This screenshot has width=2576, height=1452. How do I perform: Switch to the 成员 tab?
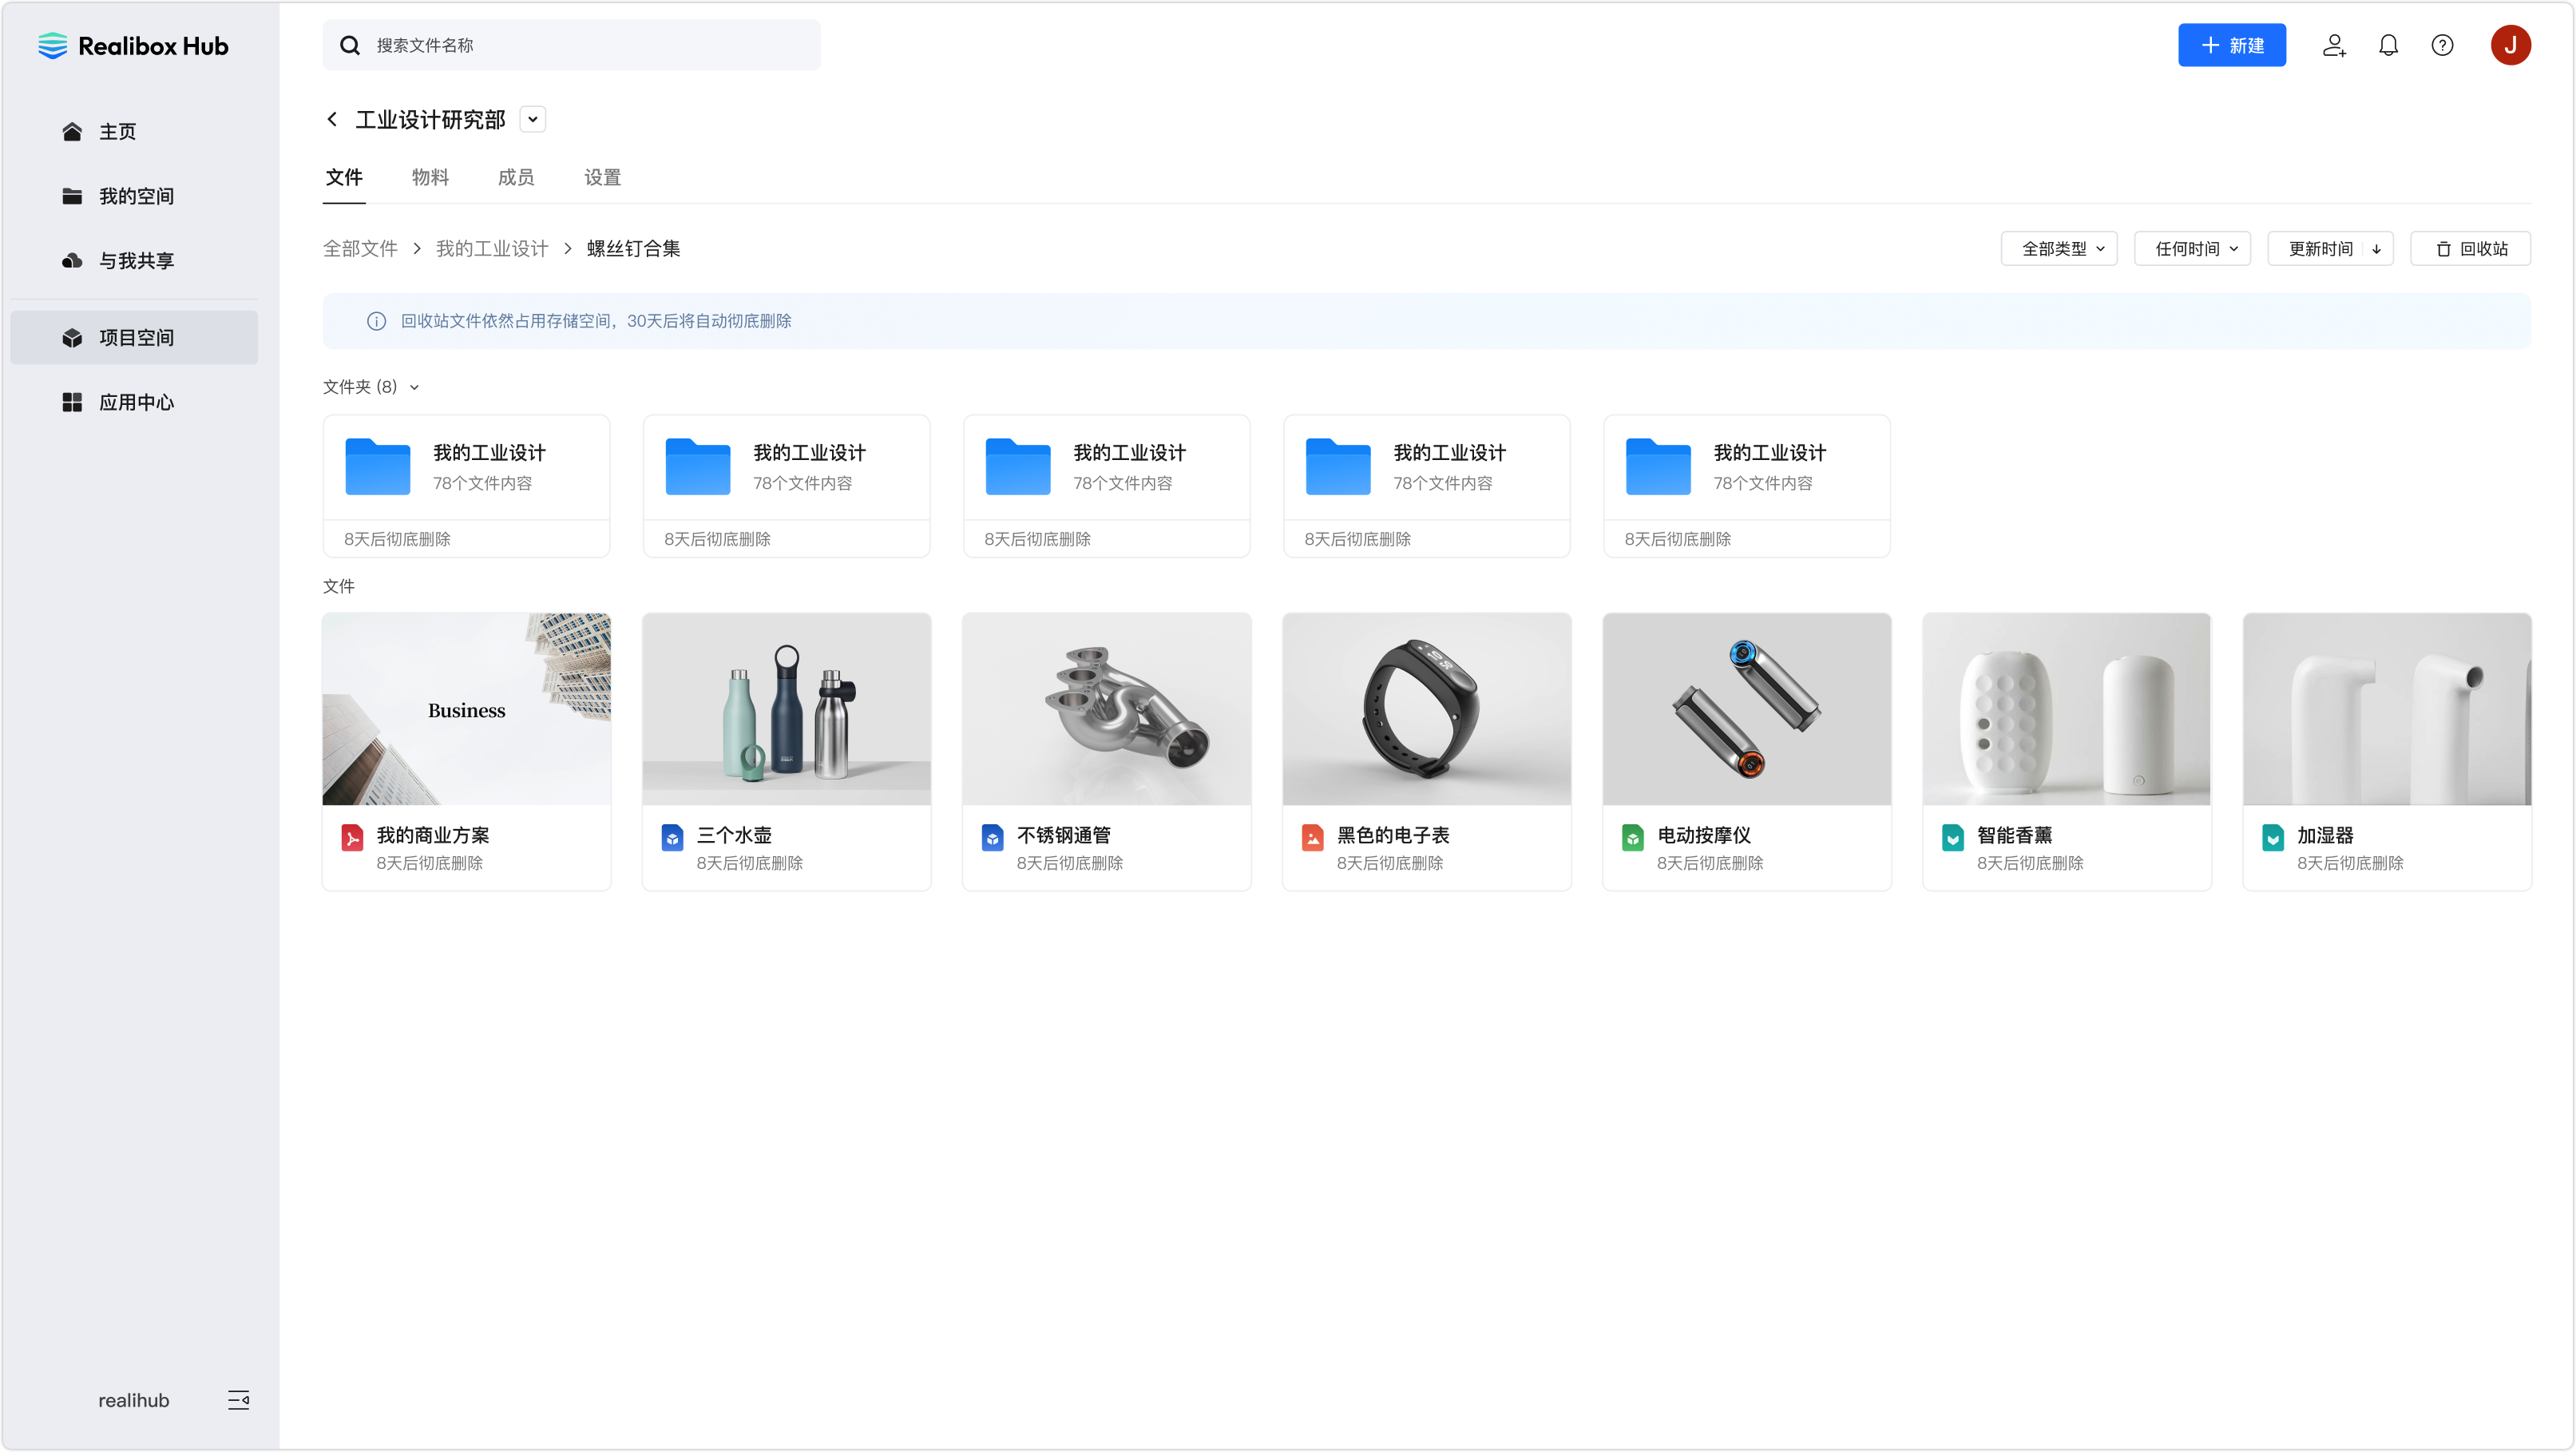516,177
